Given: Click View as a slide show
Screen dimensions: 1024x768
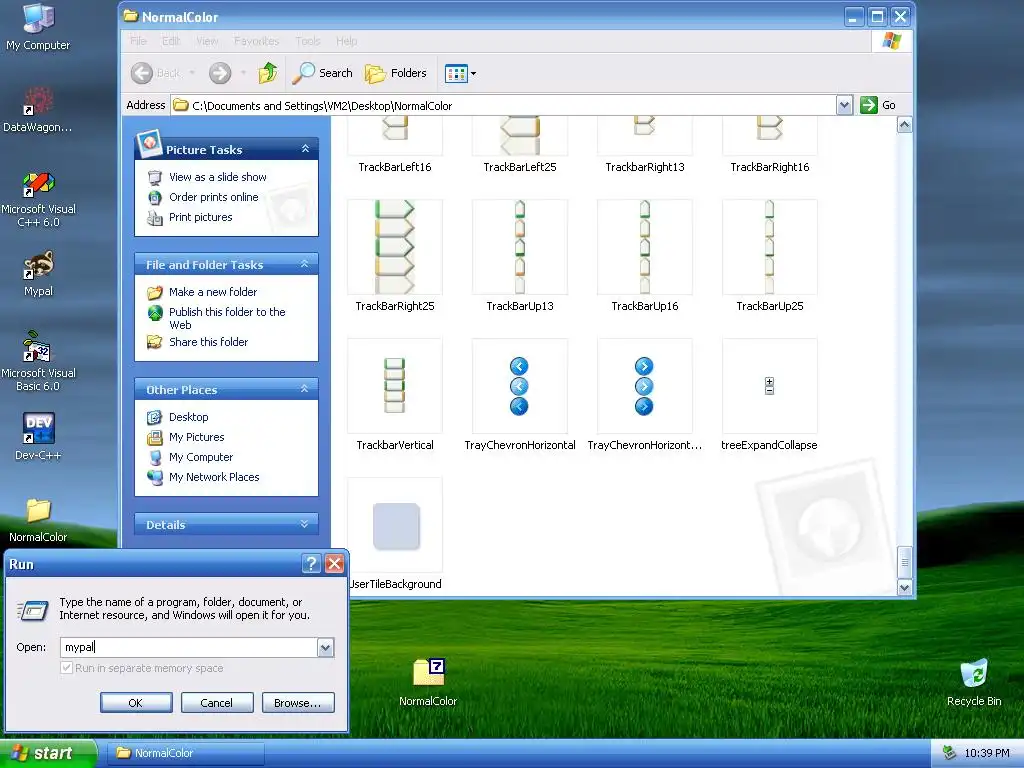Looking at the screenshot, I should (x=217, y=177).
